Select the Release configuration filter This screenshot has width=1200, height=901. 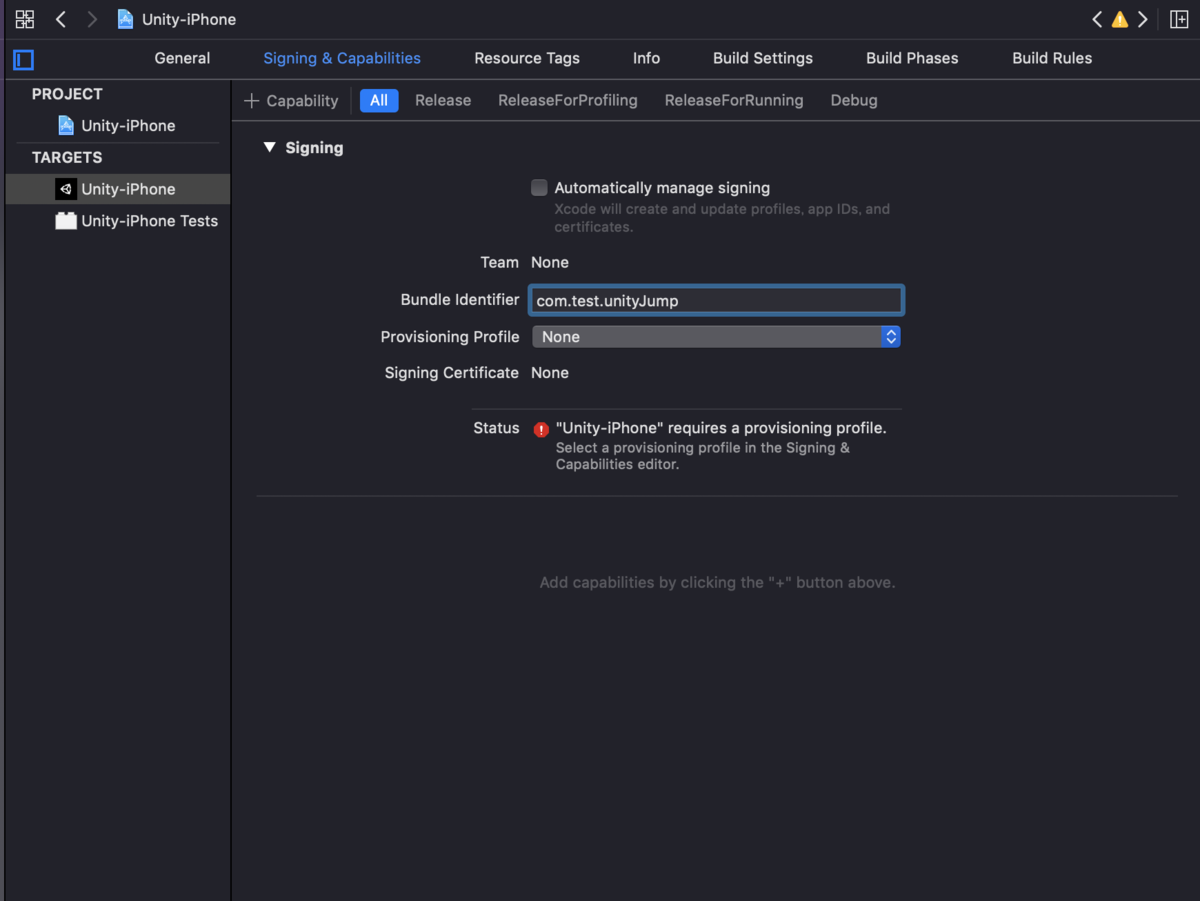point(443,100)
